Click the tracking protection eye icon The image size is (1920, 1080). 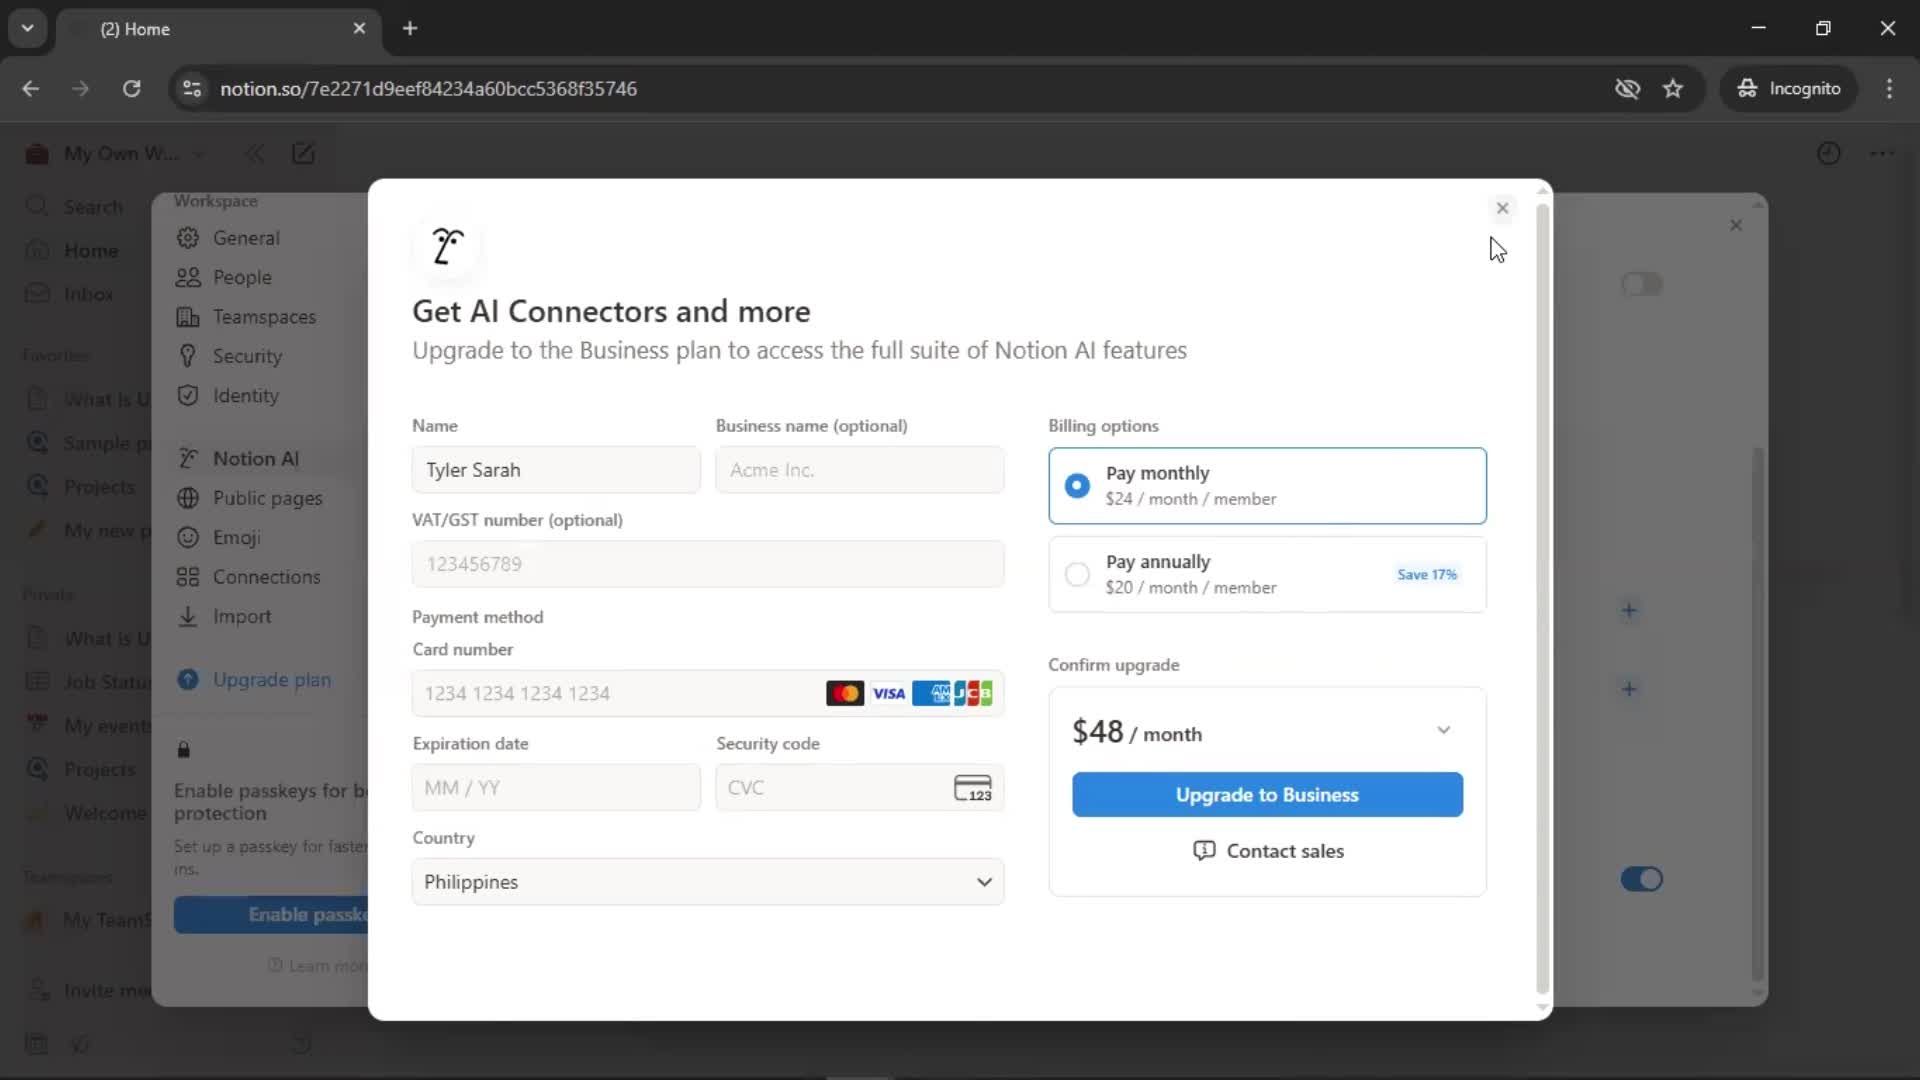pos(1627,88)
